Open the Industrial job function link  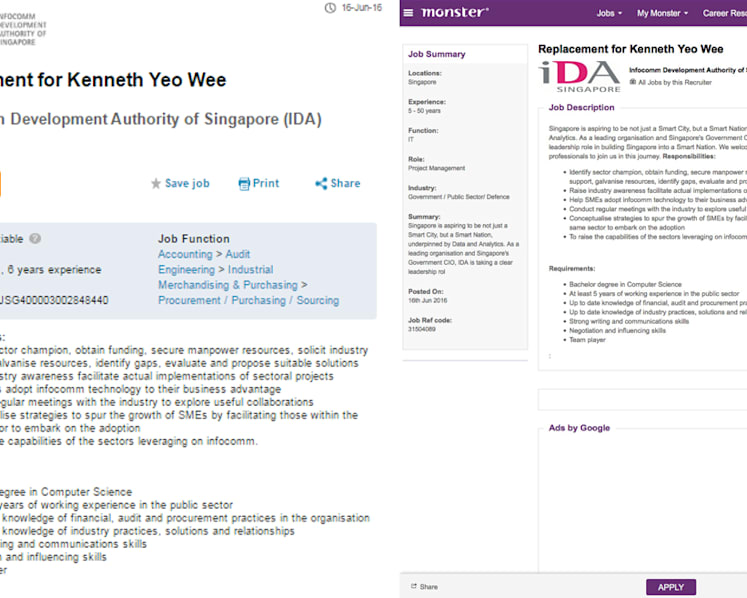tap(251, 270)
